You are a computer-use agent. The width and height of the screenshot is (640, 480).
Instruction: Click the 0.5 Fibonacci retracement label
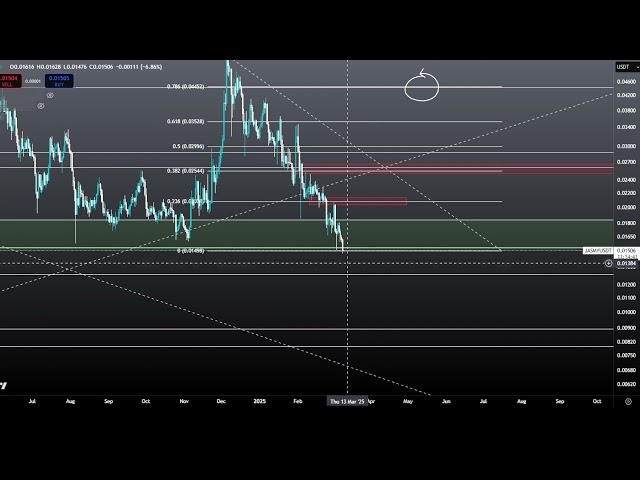tap(188, 146)
